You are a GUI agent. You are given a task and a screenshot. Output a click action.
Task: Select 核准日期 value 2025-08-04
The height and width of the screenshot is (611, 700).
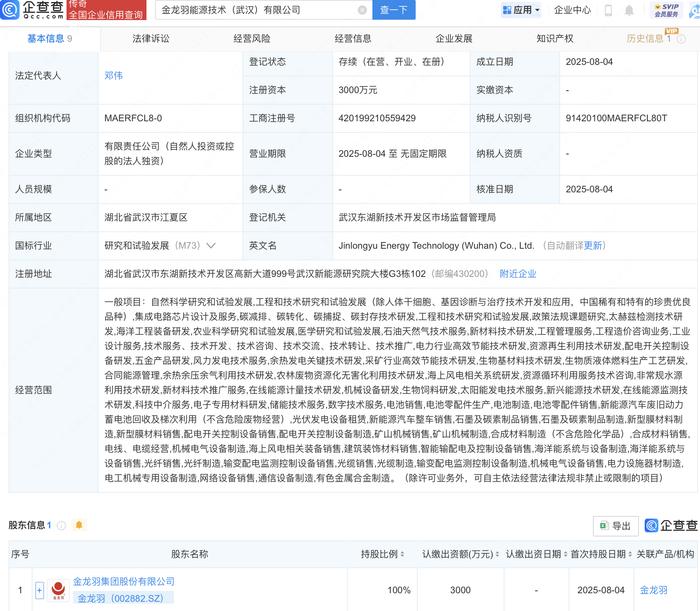(589, 189)
